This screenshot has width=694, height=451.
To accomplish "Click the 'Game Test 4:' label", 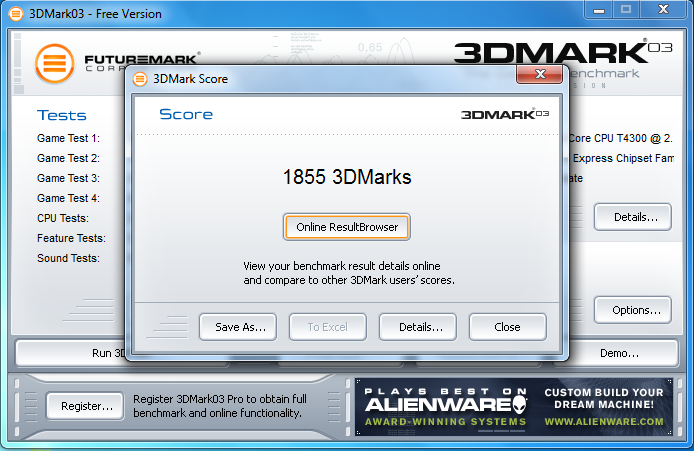I will pyautogui.click(x=69, y=198).
